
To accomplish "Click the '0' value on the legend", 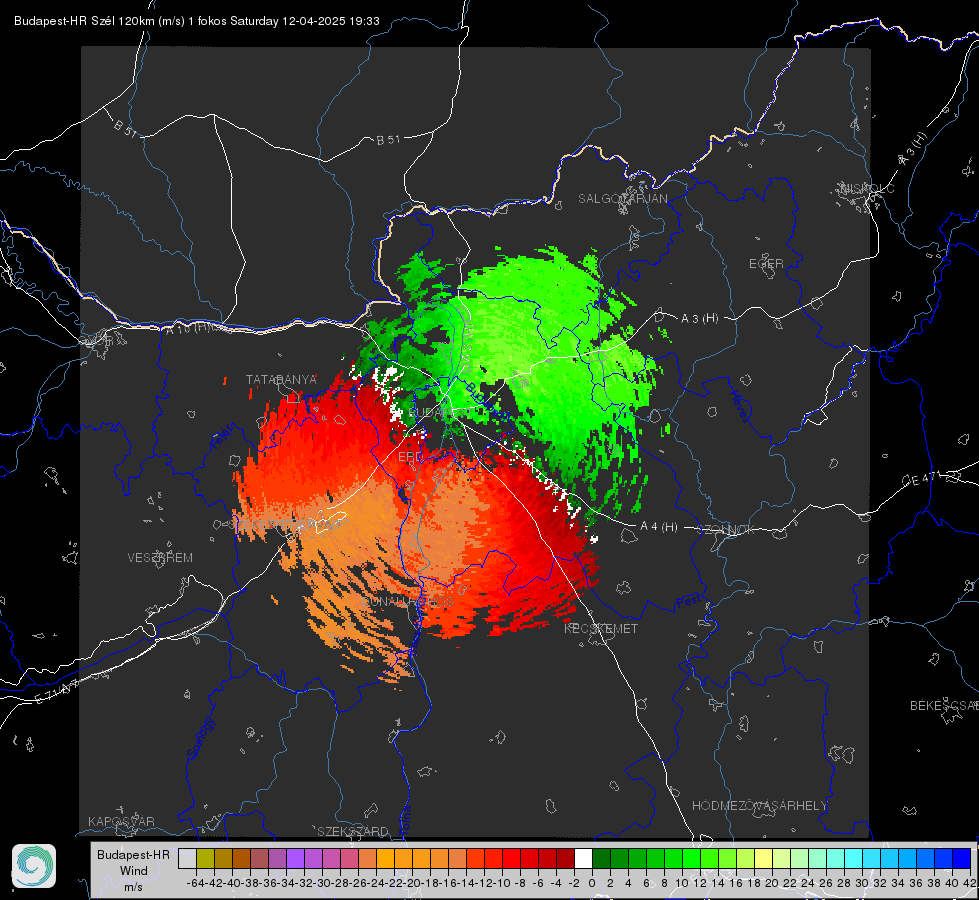I will pos(592,883).
